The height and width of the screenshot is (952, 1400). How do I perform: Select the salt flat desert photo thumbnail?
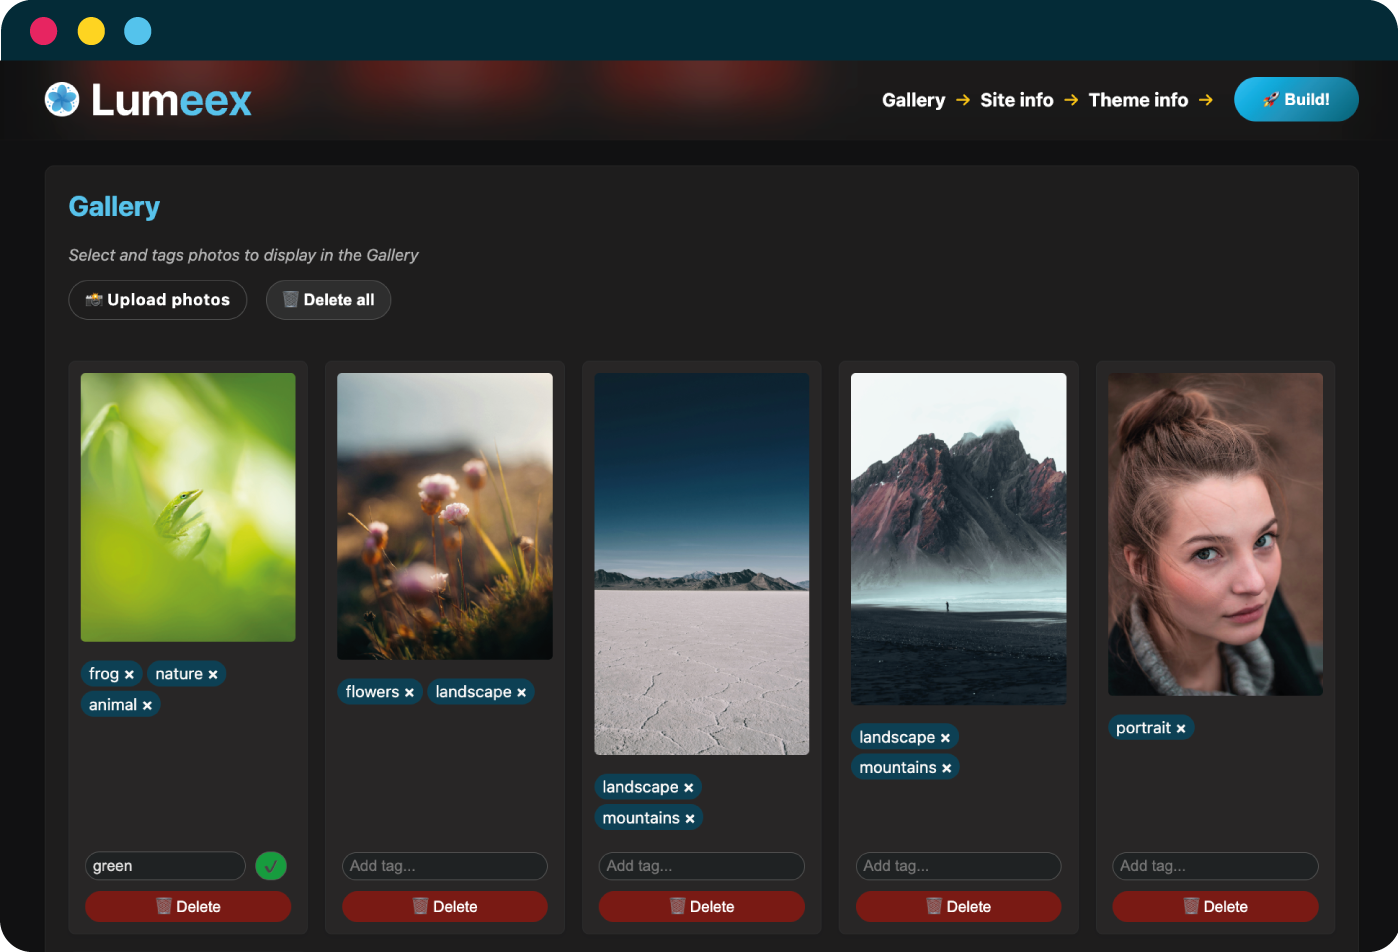tap(701, 564)
